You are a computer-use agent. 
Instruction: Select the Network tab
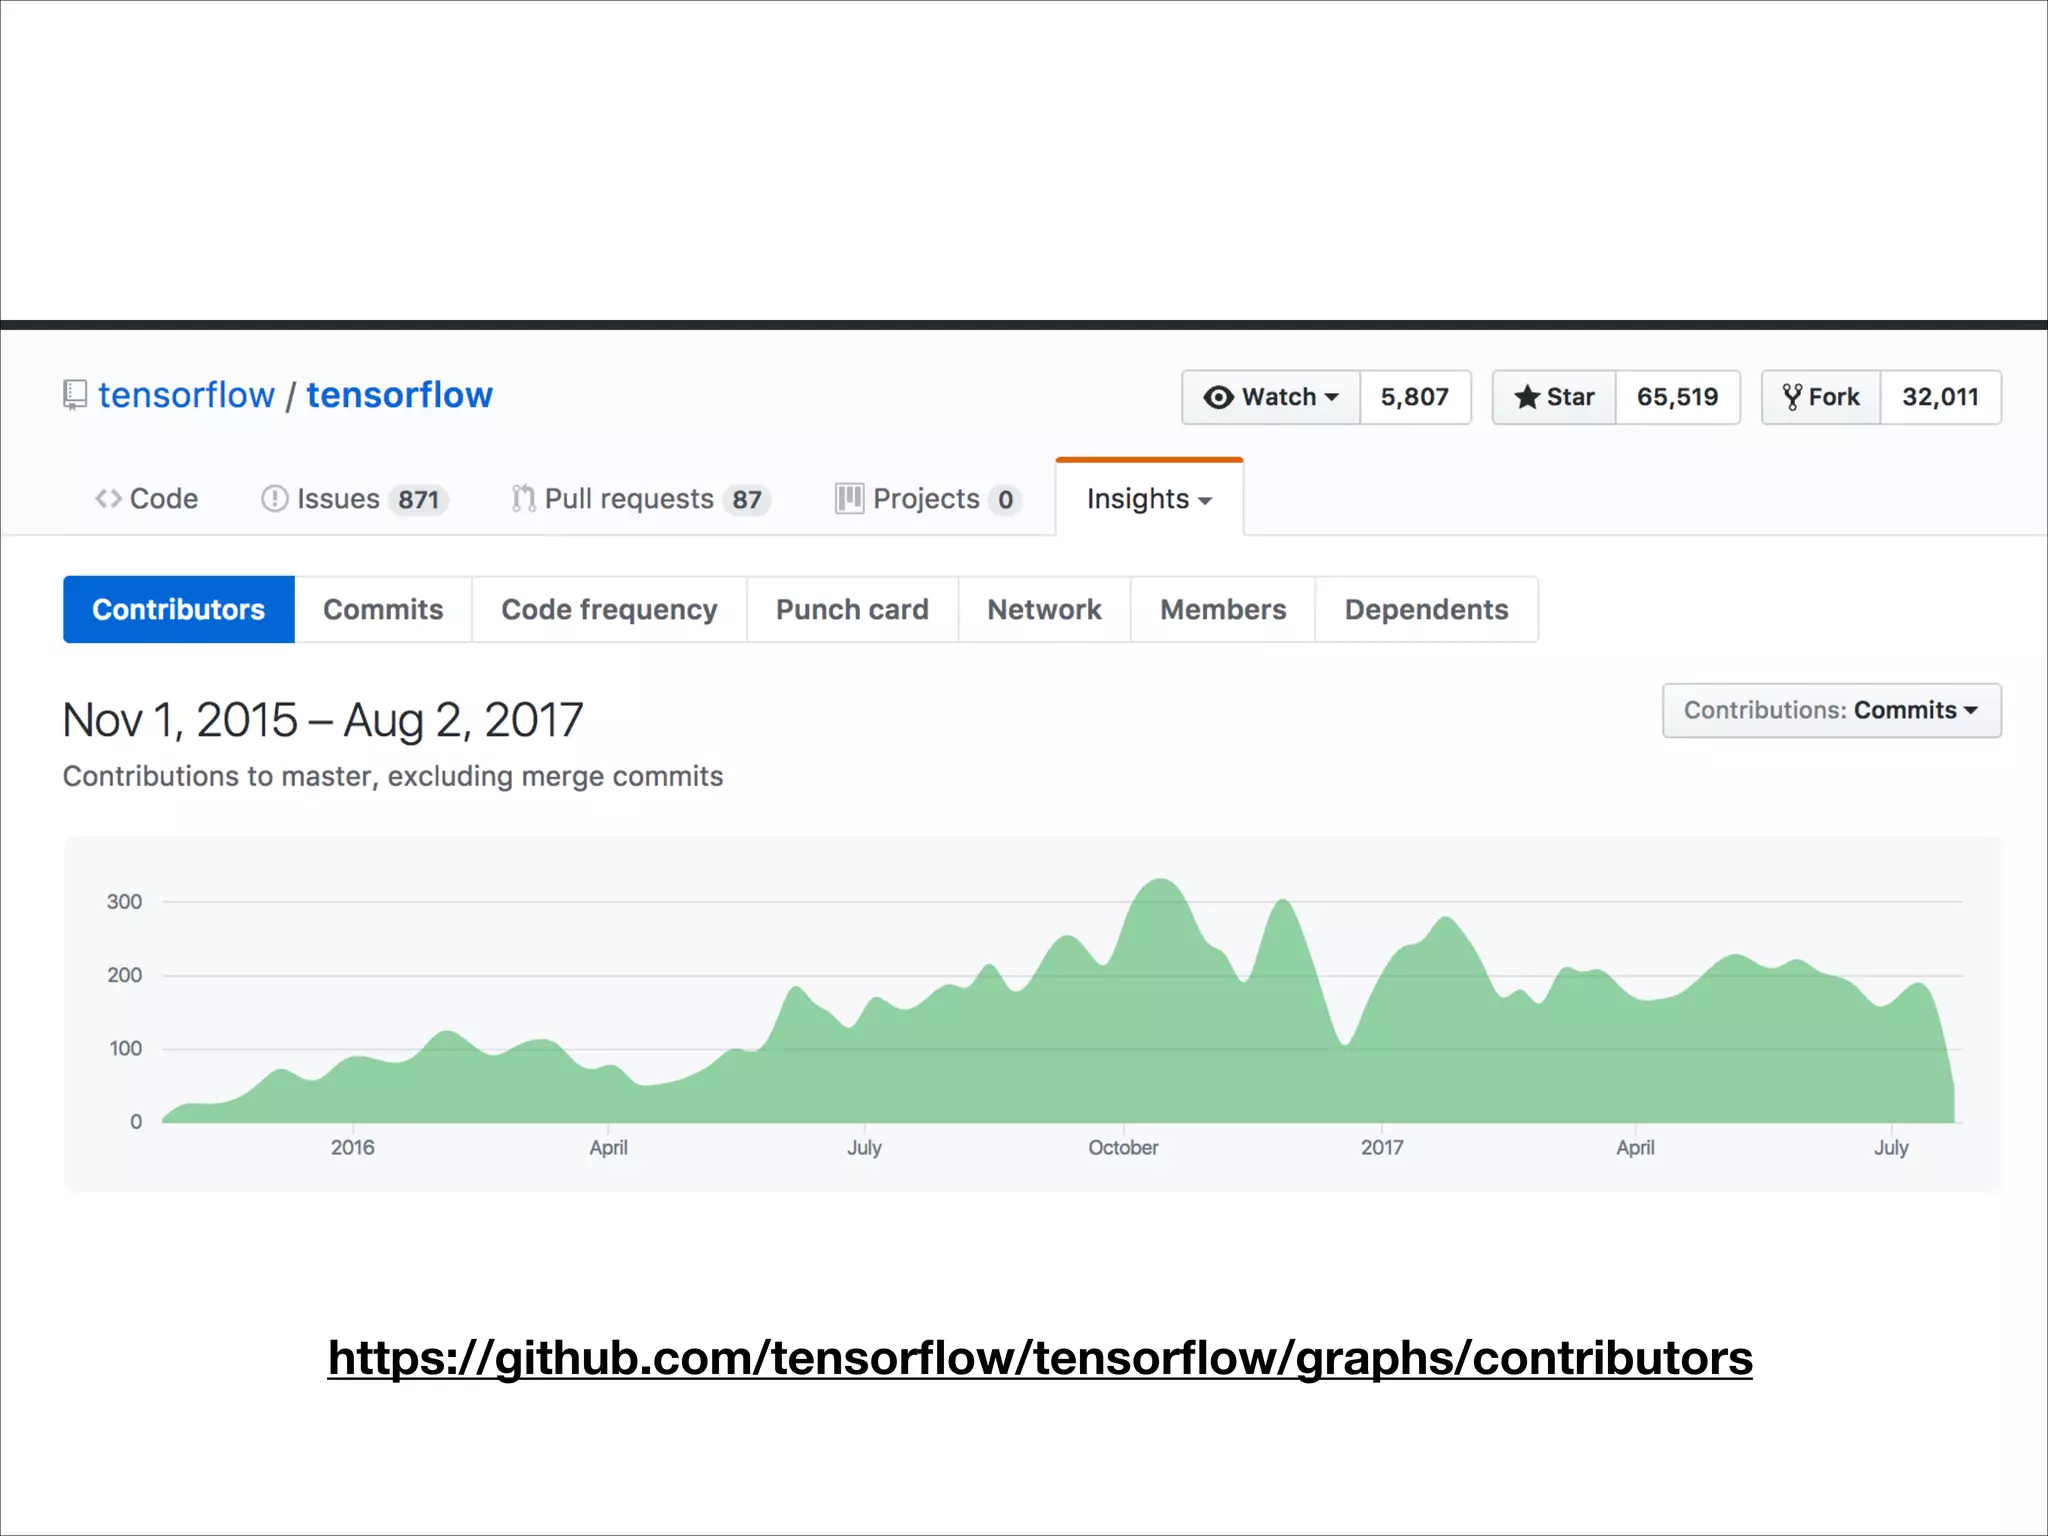coord(1044,609)
